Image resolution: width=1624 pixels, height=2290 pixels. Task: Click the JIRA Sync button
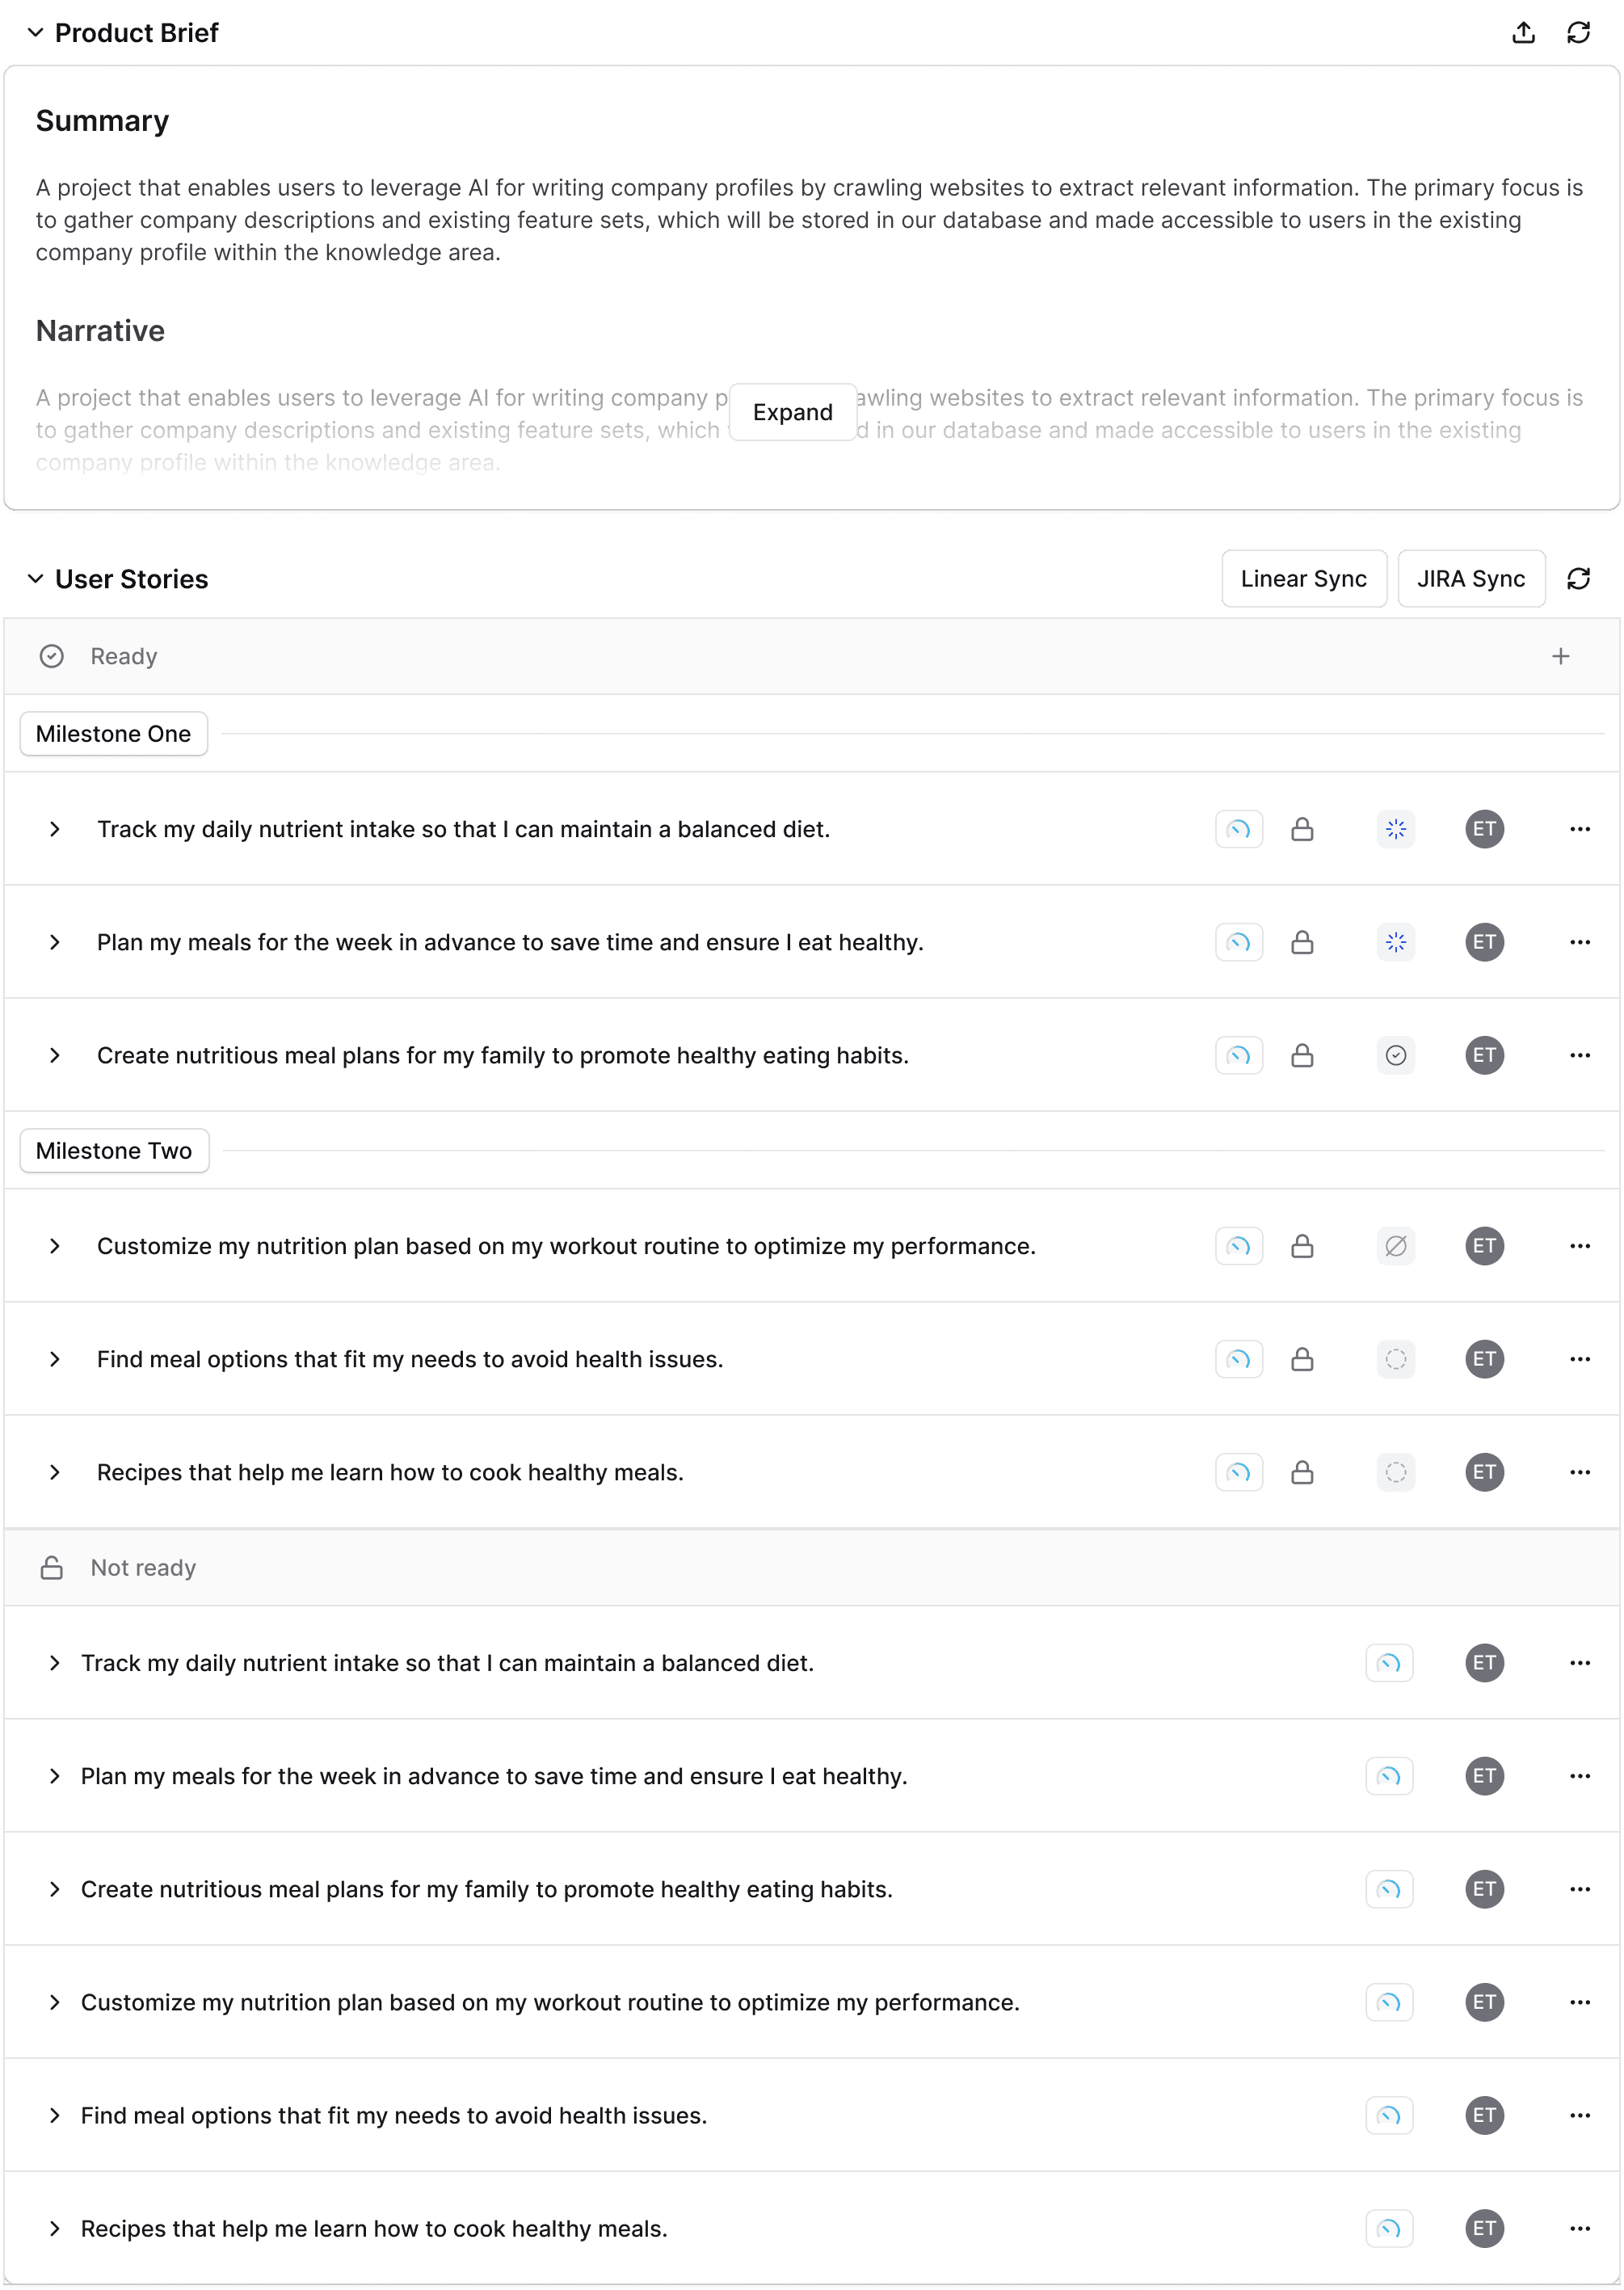1470,579
